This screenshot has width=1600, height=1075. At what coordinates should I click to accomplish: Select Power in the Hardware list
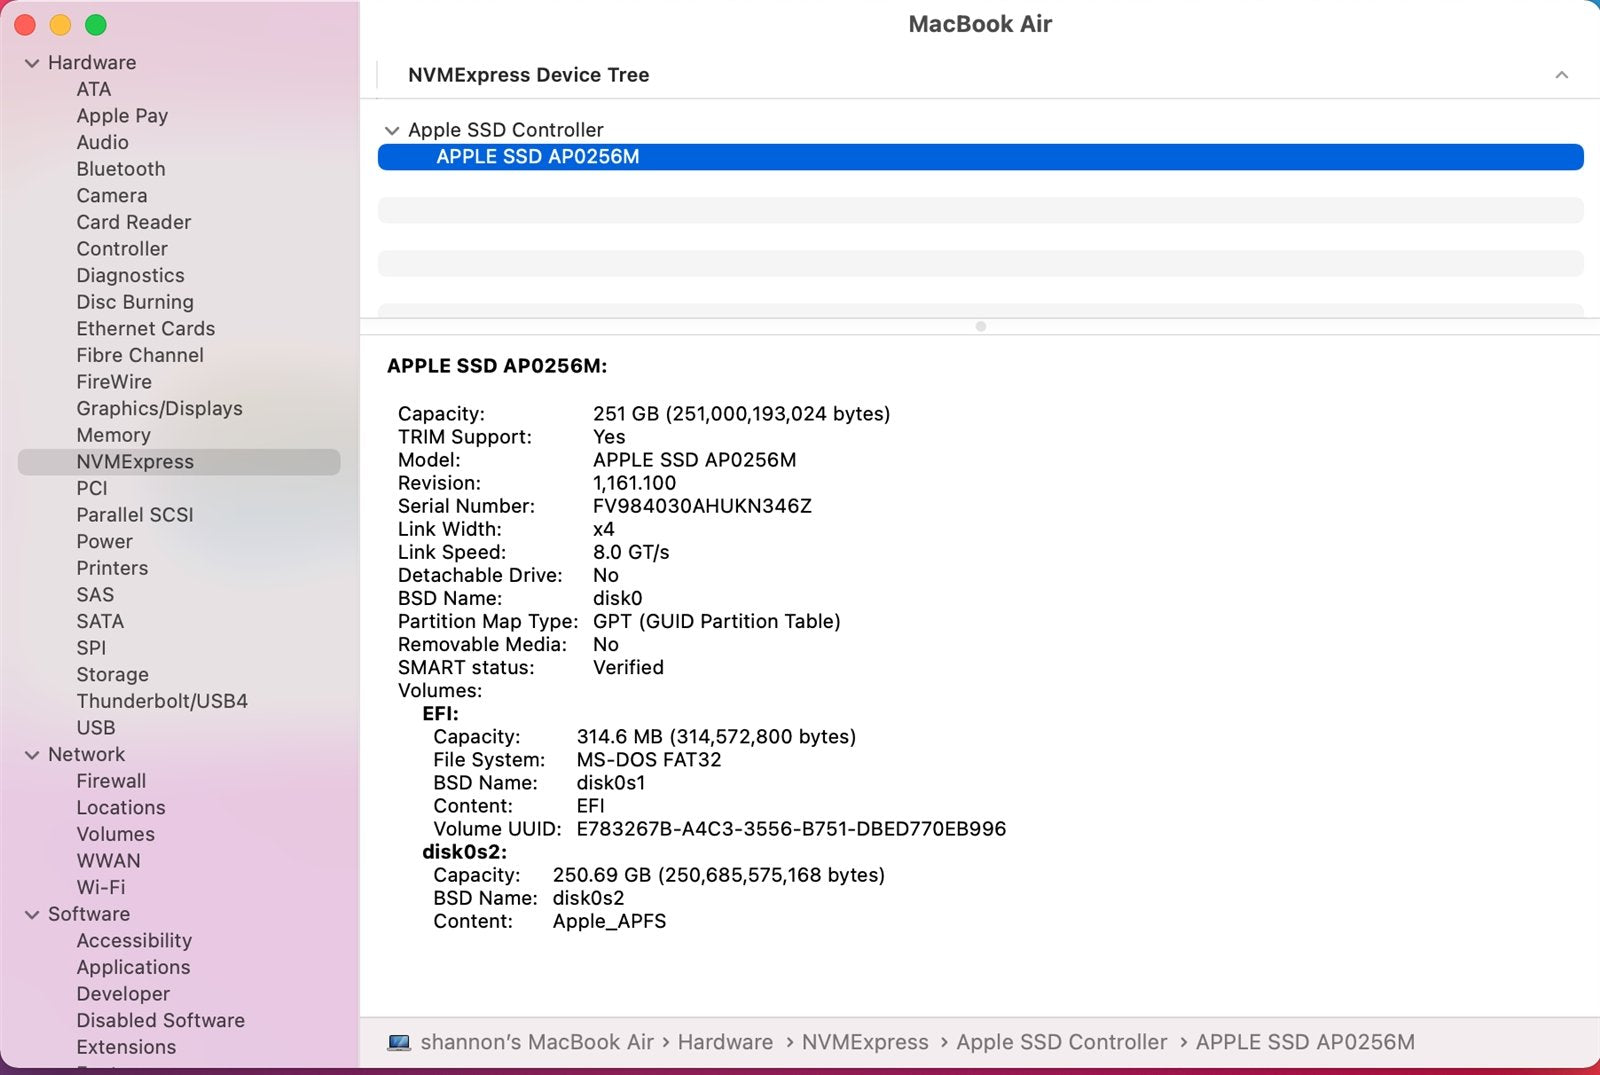coord(104,541)
